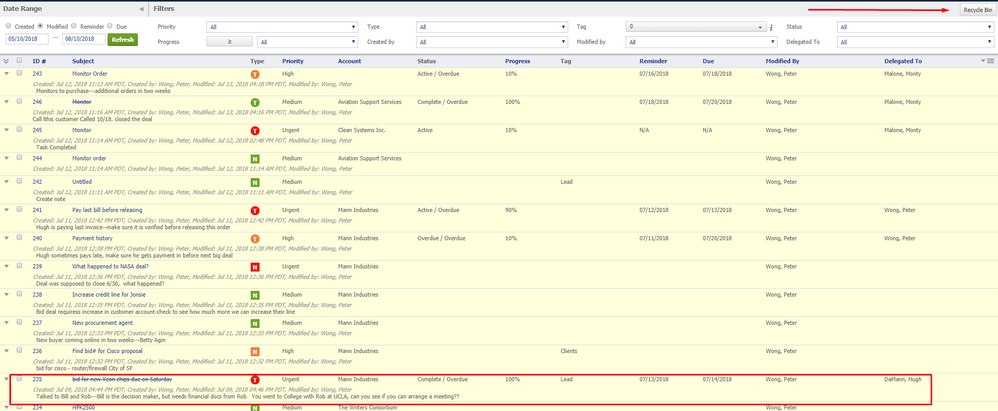
Task: Check the checkbox for item 241
Action: click(x=19, y=210)
